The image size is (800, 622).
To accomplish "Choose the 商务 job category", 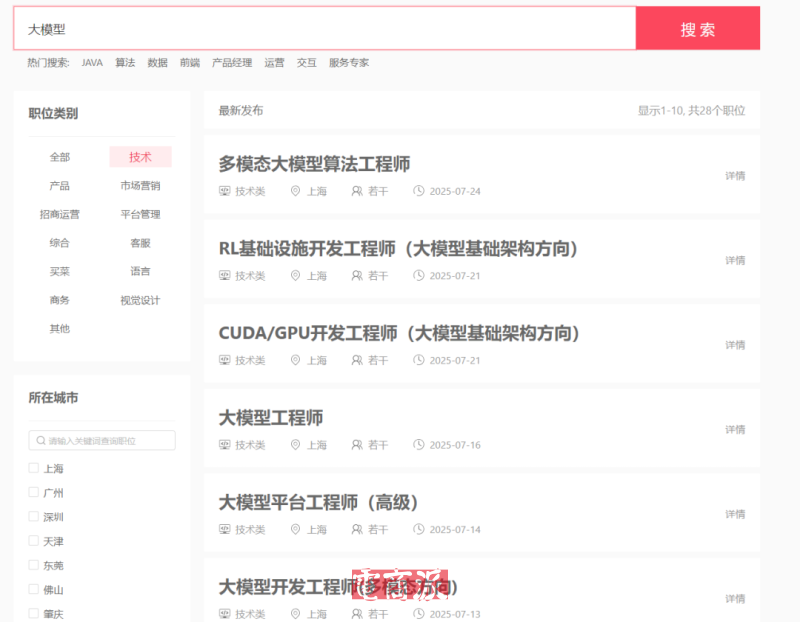I will click(x=60, y=300).
